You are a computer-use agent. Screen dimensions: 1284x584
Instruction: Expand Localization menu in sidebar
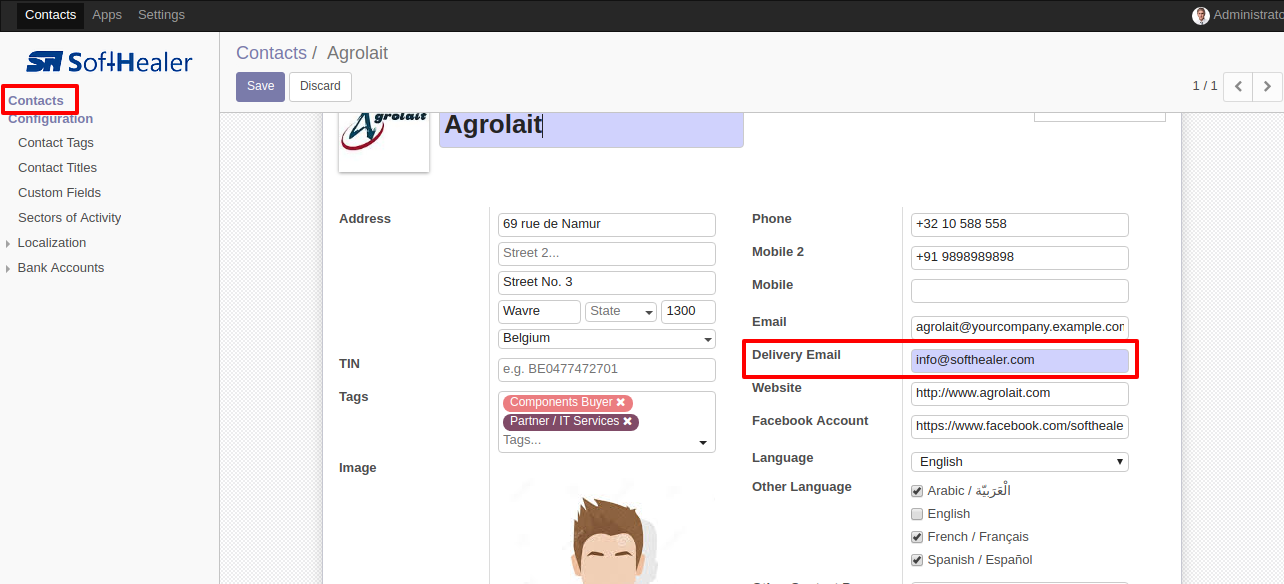tap(52, 243)
